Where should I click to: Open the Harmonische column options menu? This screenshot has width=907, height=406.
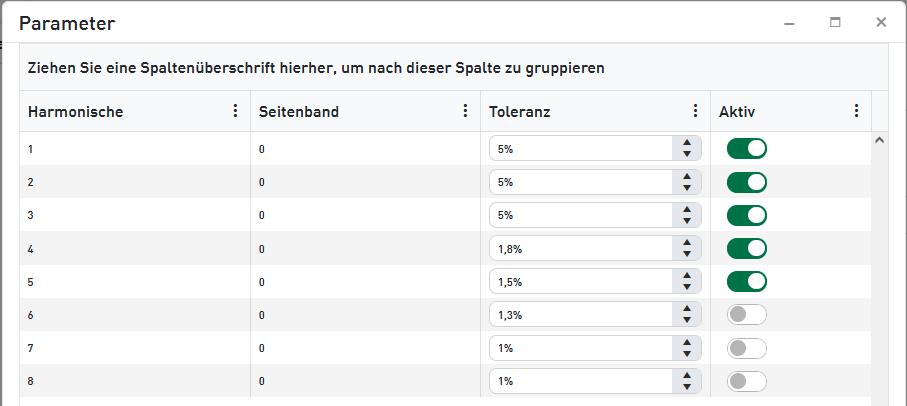coord(235,111)
